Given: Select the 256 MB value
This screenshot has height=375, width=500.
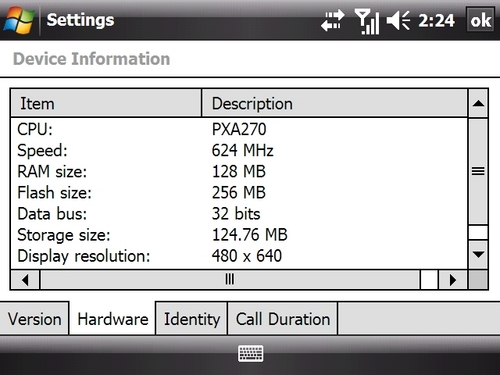Looking at the screenshot, I should click(x=239, y=193).
